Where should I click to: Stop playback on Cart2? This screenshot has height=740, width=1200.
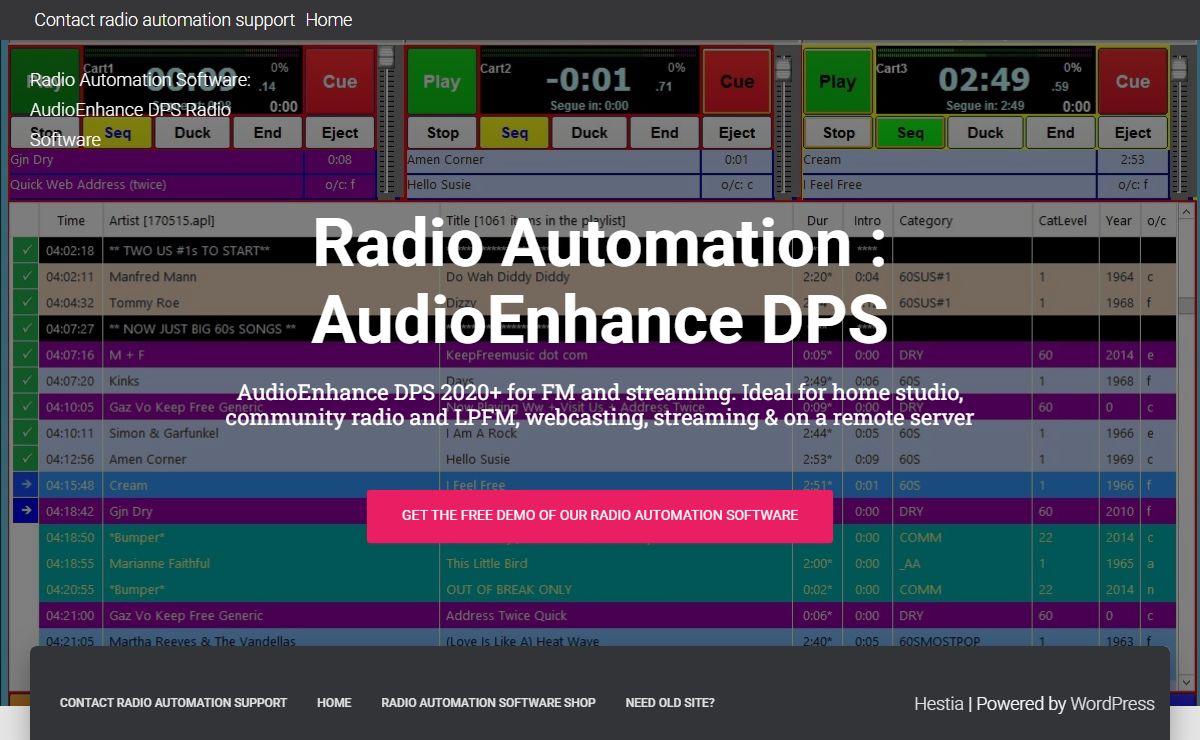443,132
